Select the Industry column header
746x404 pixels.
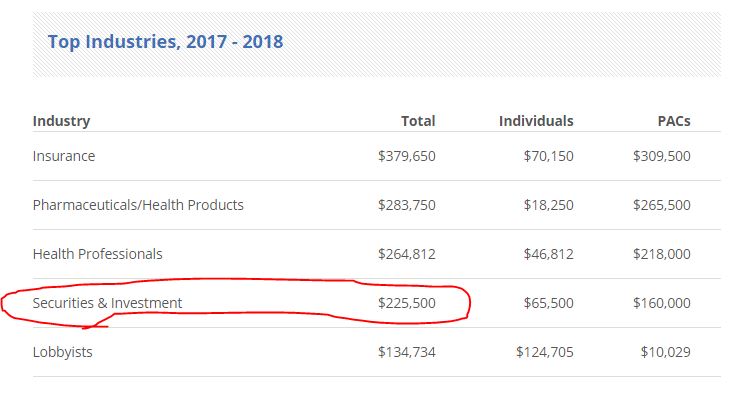61,121
